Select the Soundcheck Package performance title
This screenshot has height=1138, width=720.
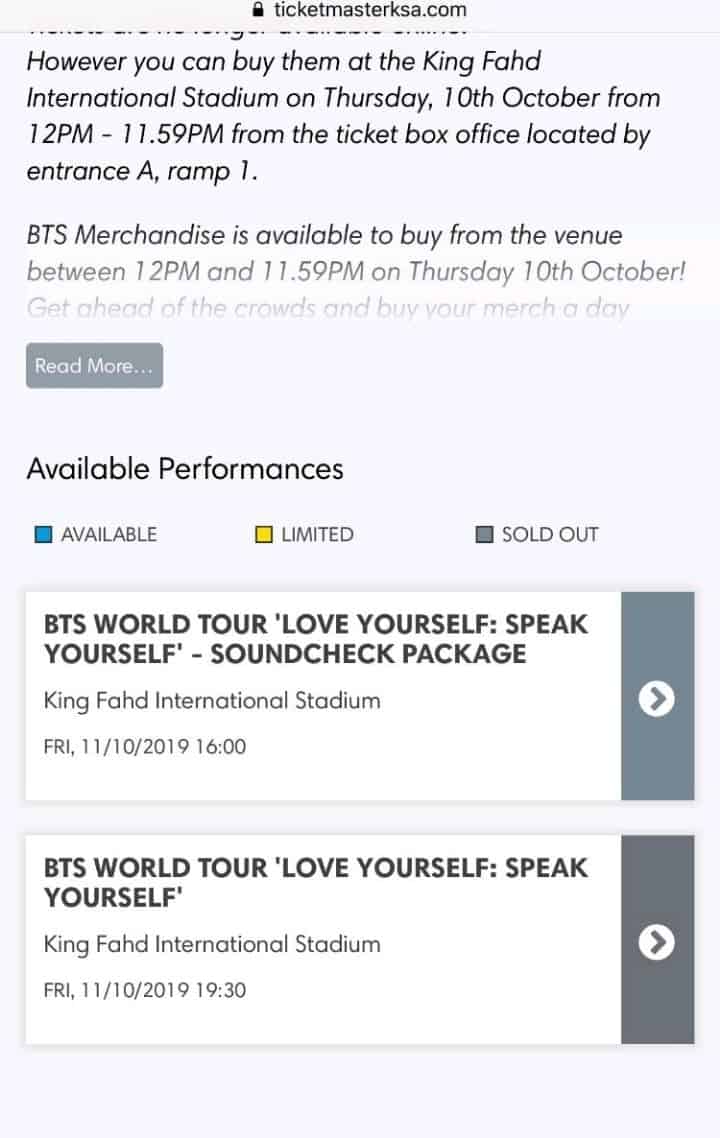(316, 639)
